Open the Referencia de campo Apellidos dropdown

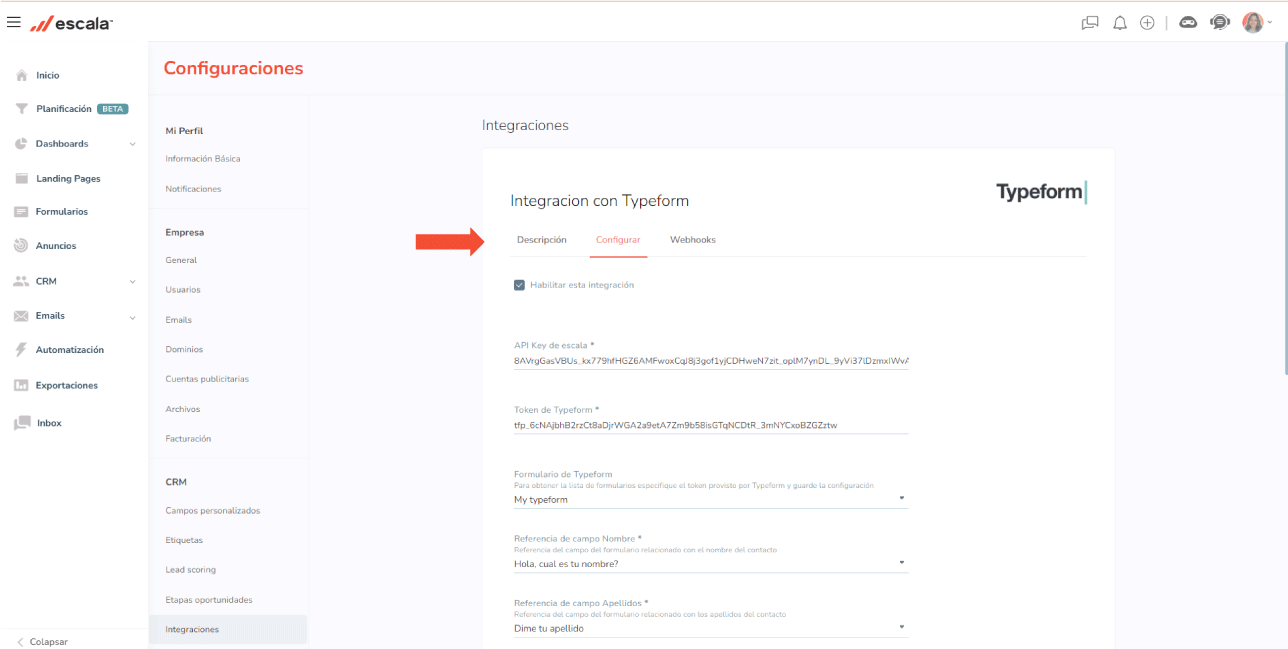pyautogui.click(x=711, y=629)
